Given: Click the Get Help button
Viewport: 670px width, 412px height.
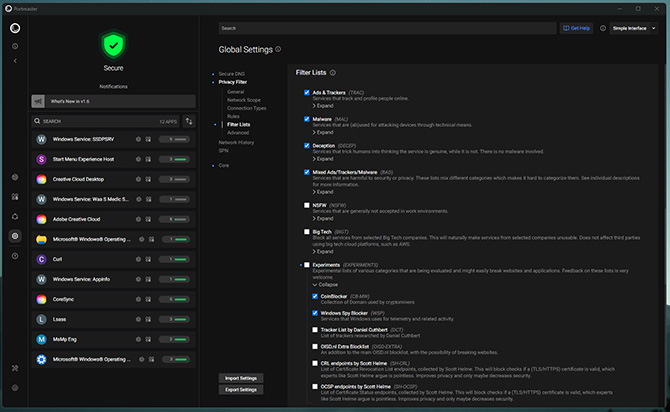Looking at the screenshot, I should click(576, 28).
